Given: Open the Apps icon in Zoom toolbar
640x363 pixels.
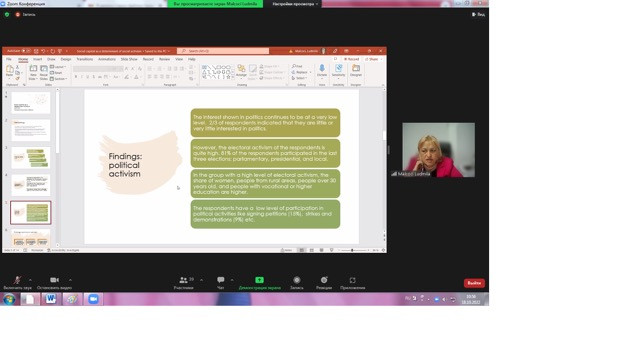Looking at the screenshot, I should tap(352, 280).
